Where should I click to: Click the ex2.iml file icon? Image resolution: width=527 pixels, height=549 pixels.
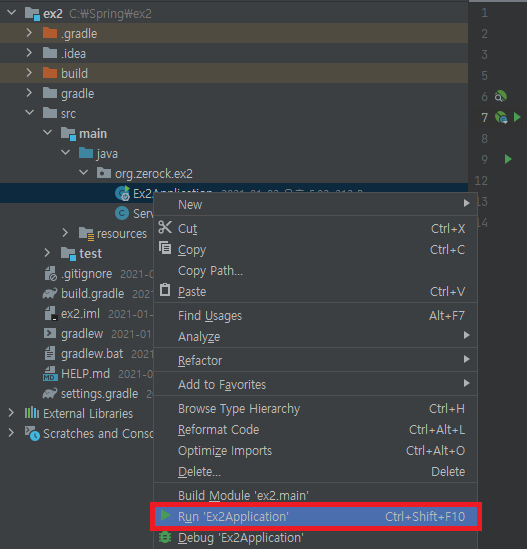50,313
